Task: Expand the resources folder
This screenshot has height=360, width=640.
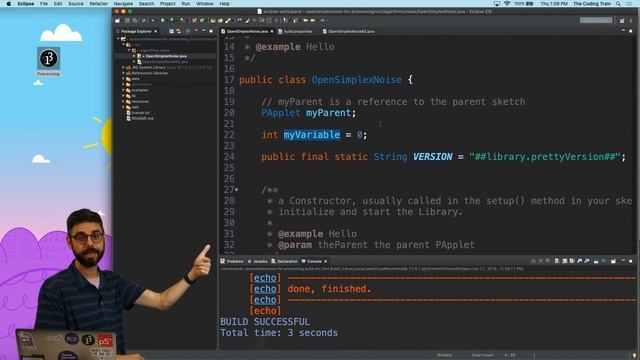Action: click(x=123, y=101)
